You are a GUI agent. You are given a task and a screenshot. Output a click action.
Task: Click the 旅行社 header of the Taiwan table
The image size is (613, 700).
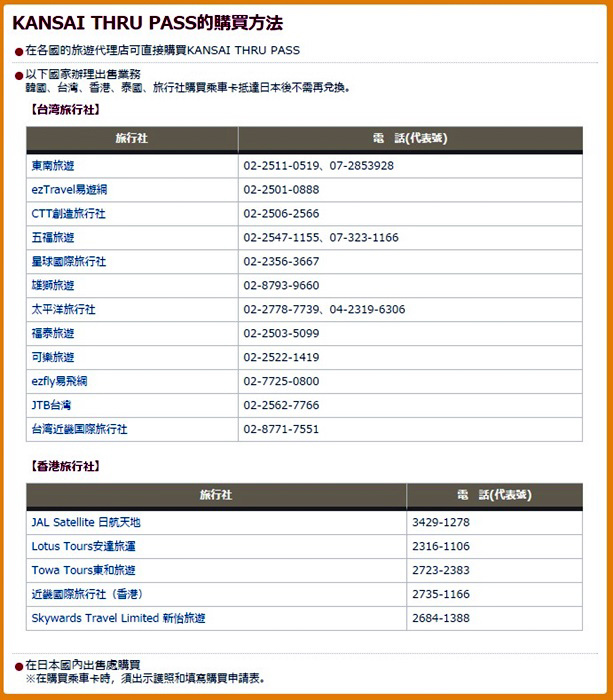132,138
